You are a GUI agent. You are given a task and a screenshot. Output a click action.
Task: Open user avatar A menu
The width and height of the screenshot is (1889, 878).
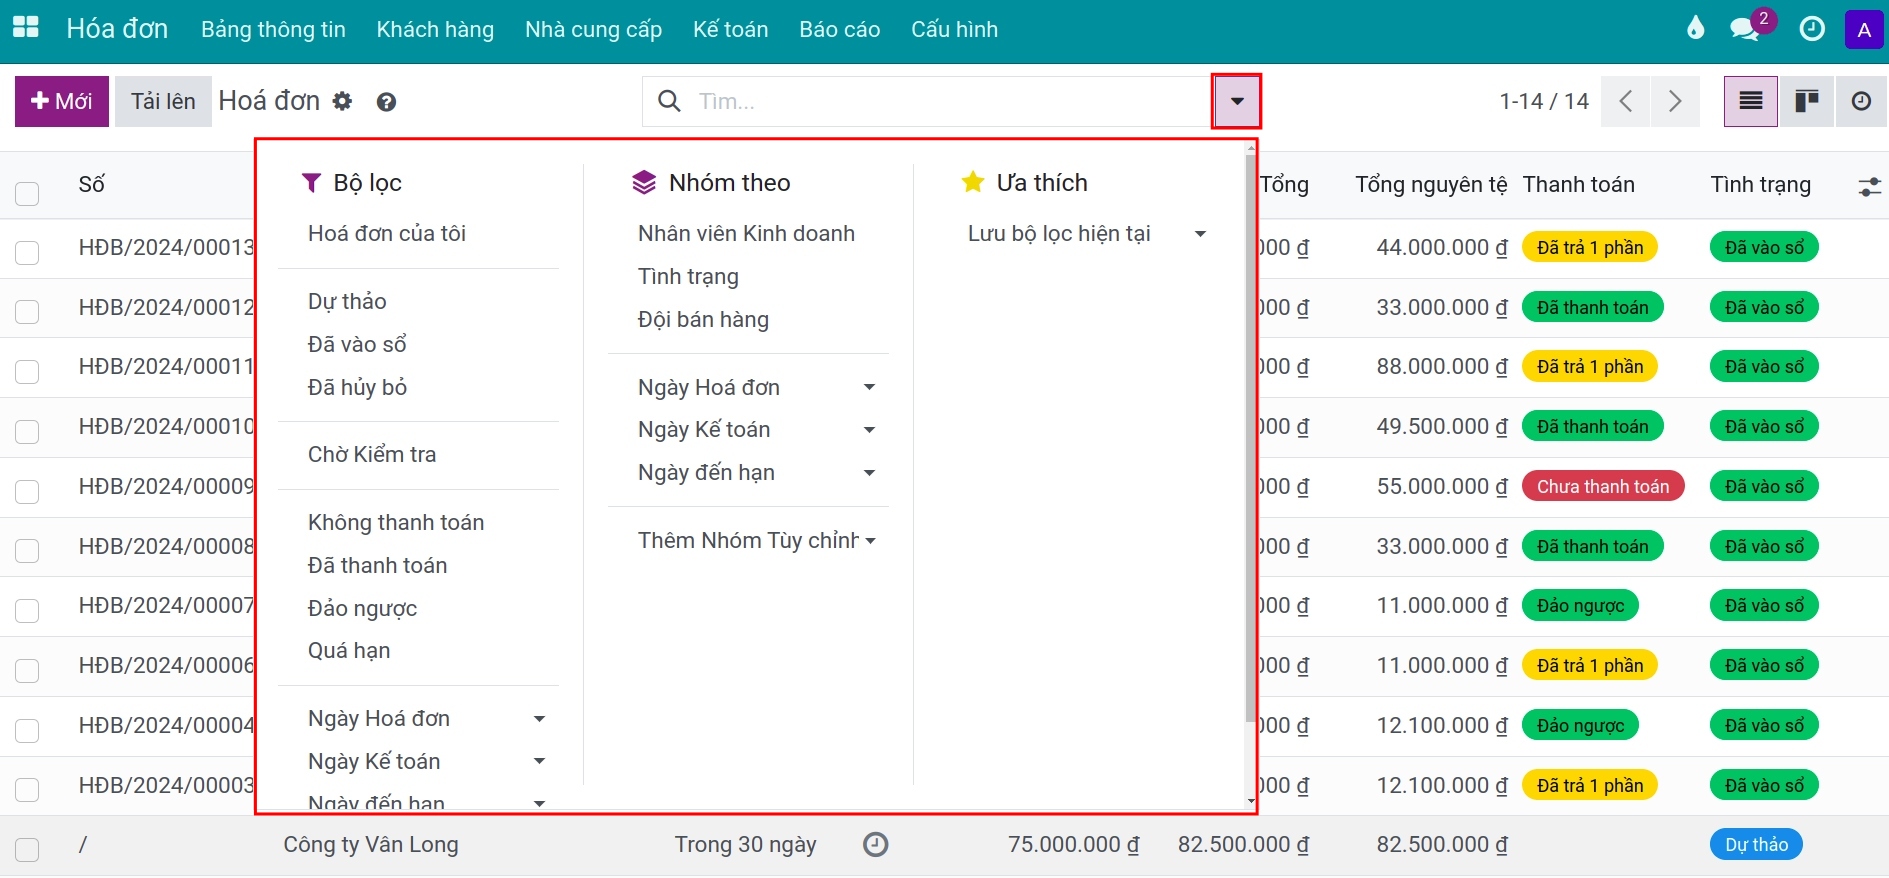[1864, 30]
